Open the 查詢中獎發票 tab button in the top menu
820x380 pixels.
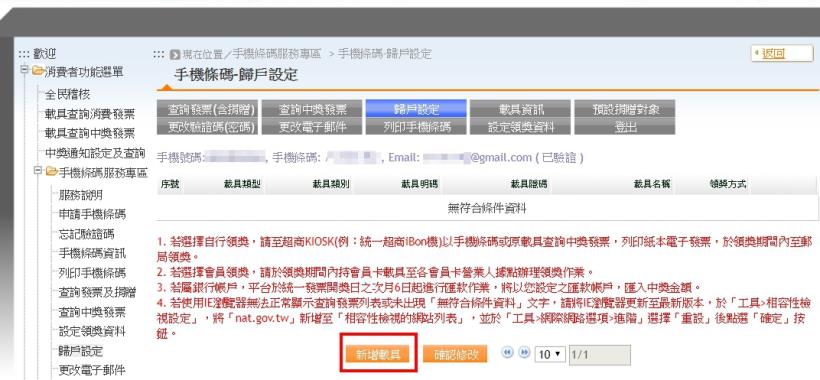click(312, 109)
